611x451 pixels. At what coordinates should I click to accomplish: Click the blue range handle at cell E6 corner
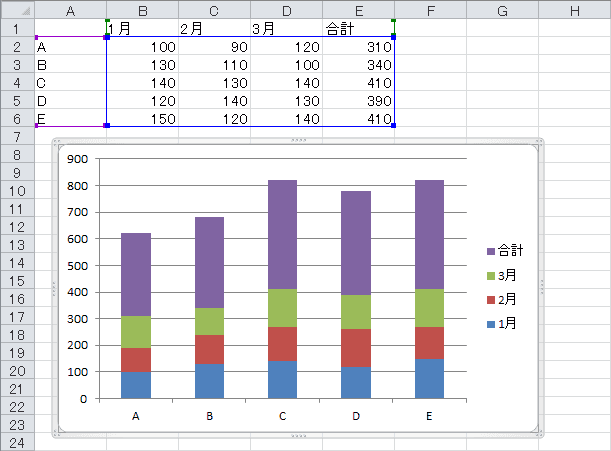click(394, 126)
